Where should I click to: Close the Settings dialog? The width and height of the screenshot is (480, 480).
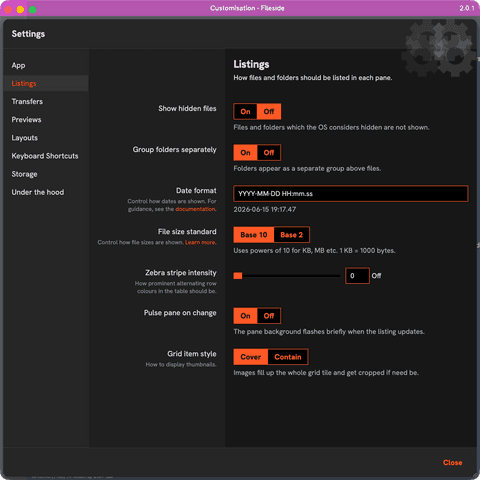coord(452,463)
